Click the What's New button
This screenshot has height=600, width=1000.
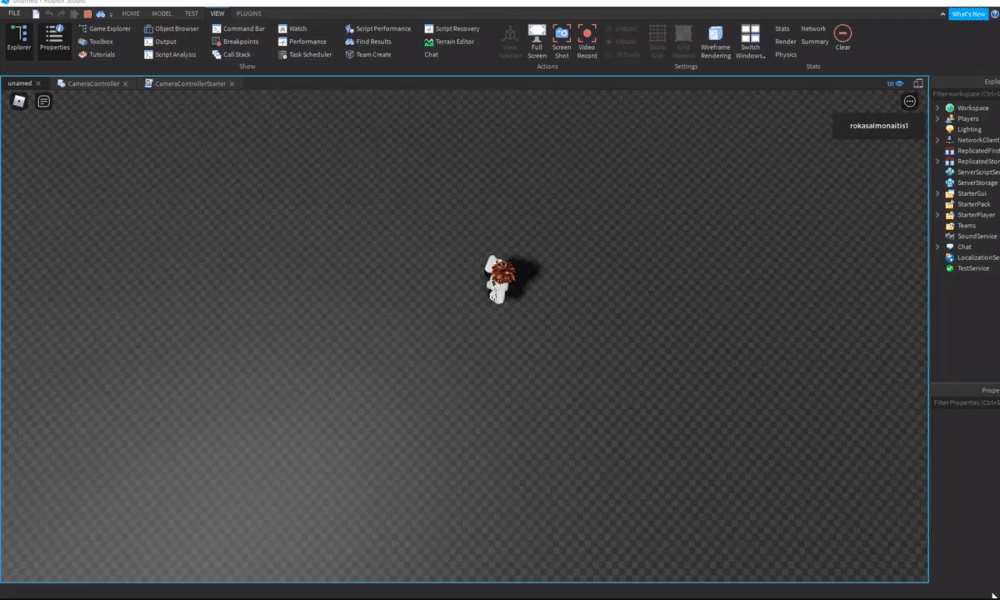967,14
